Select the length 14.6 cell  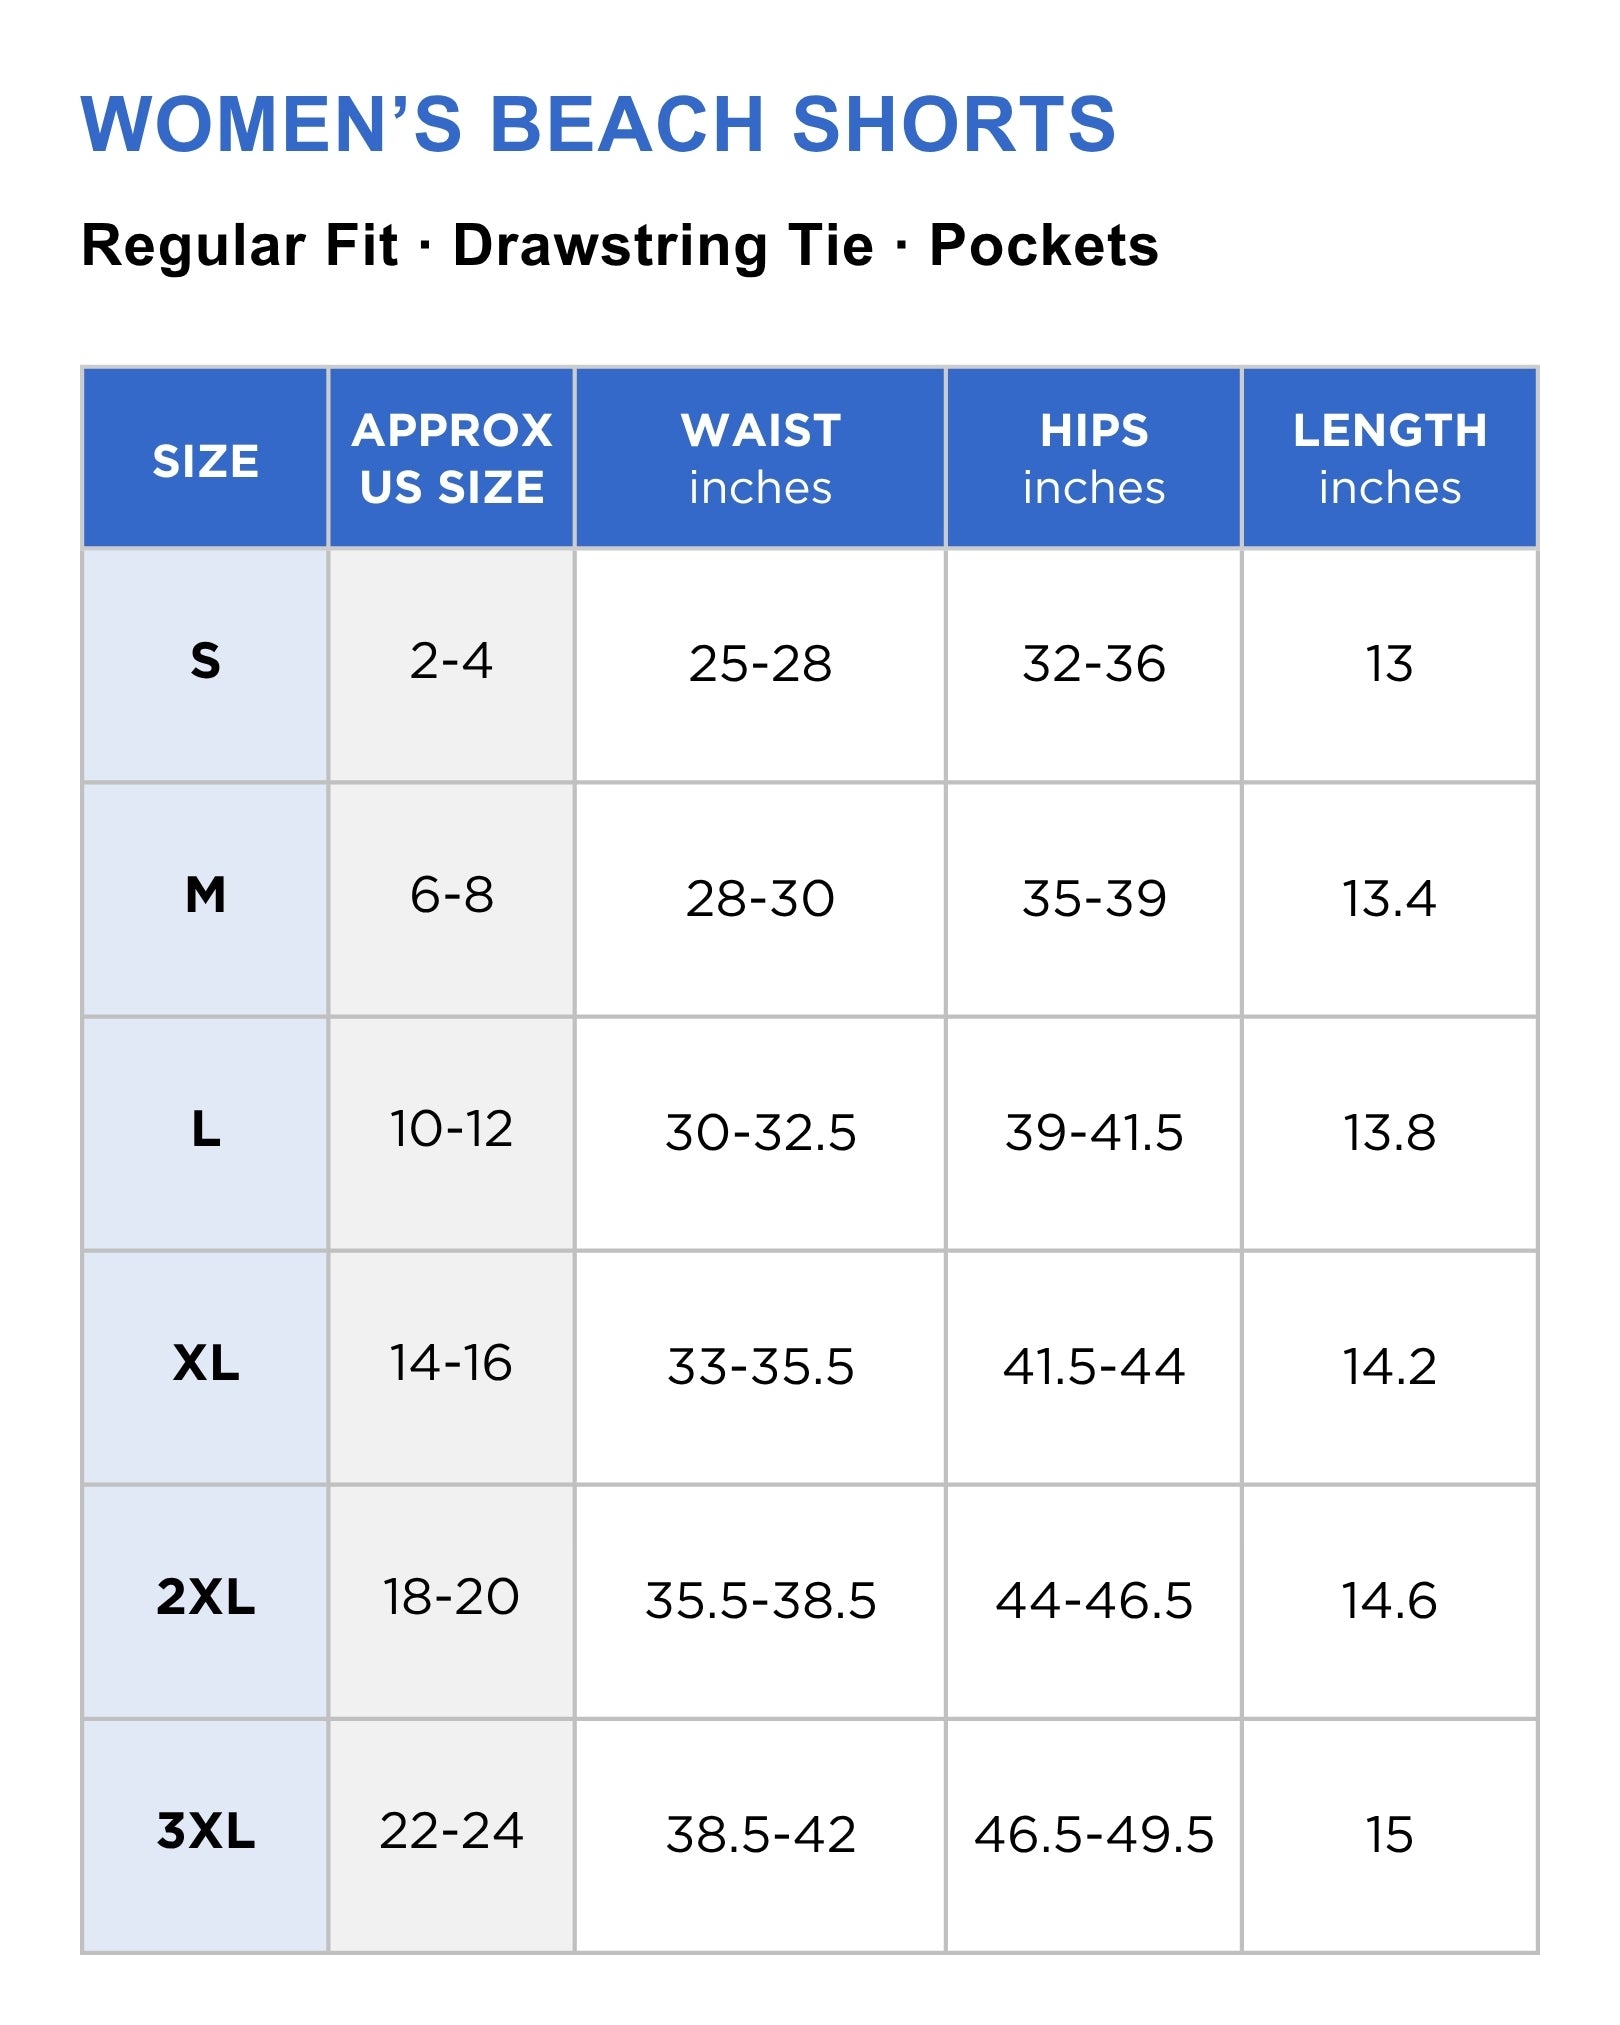1390,1602
